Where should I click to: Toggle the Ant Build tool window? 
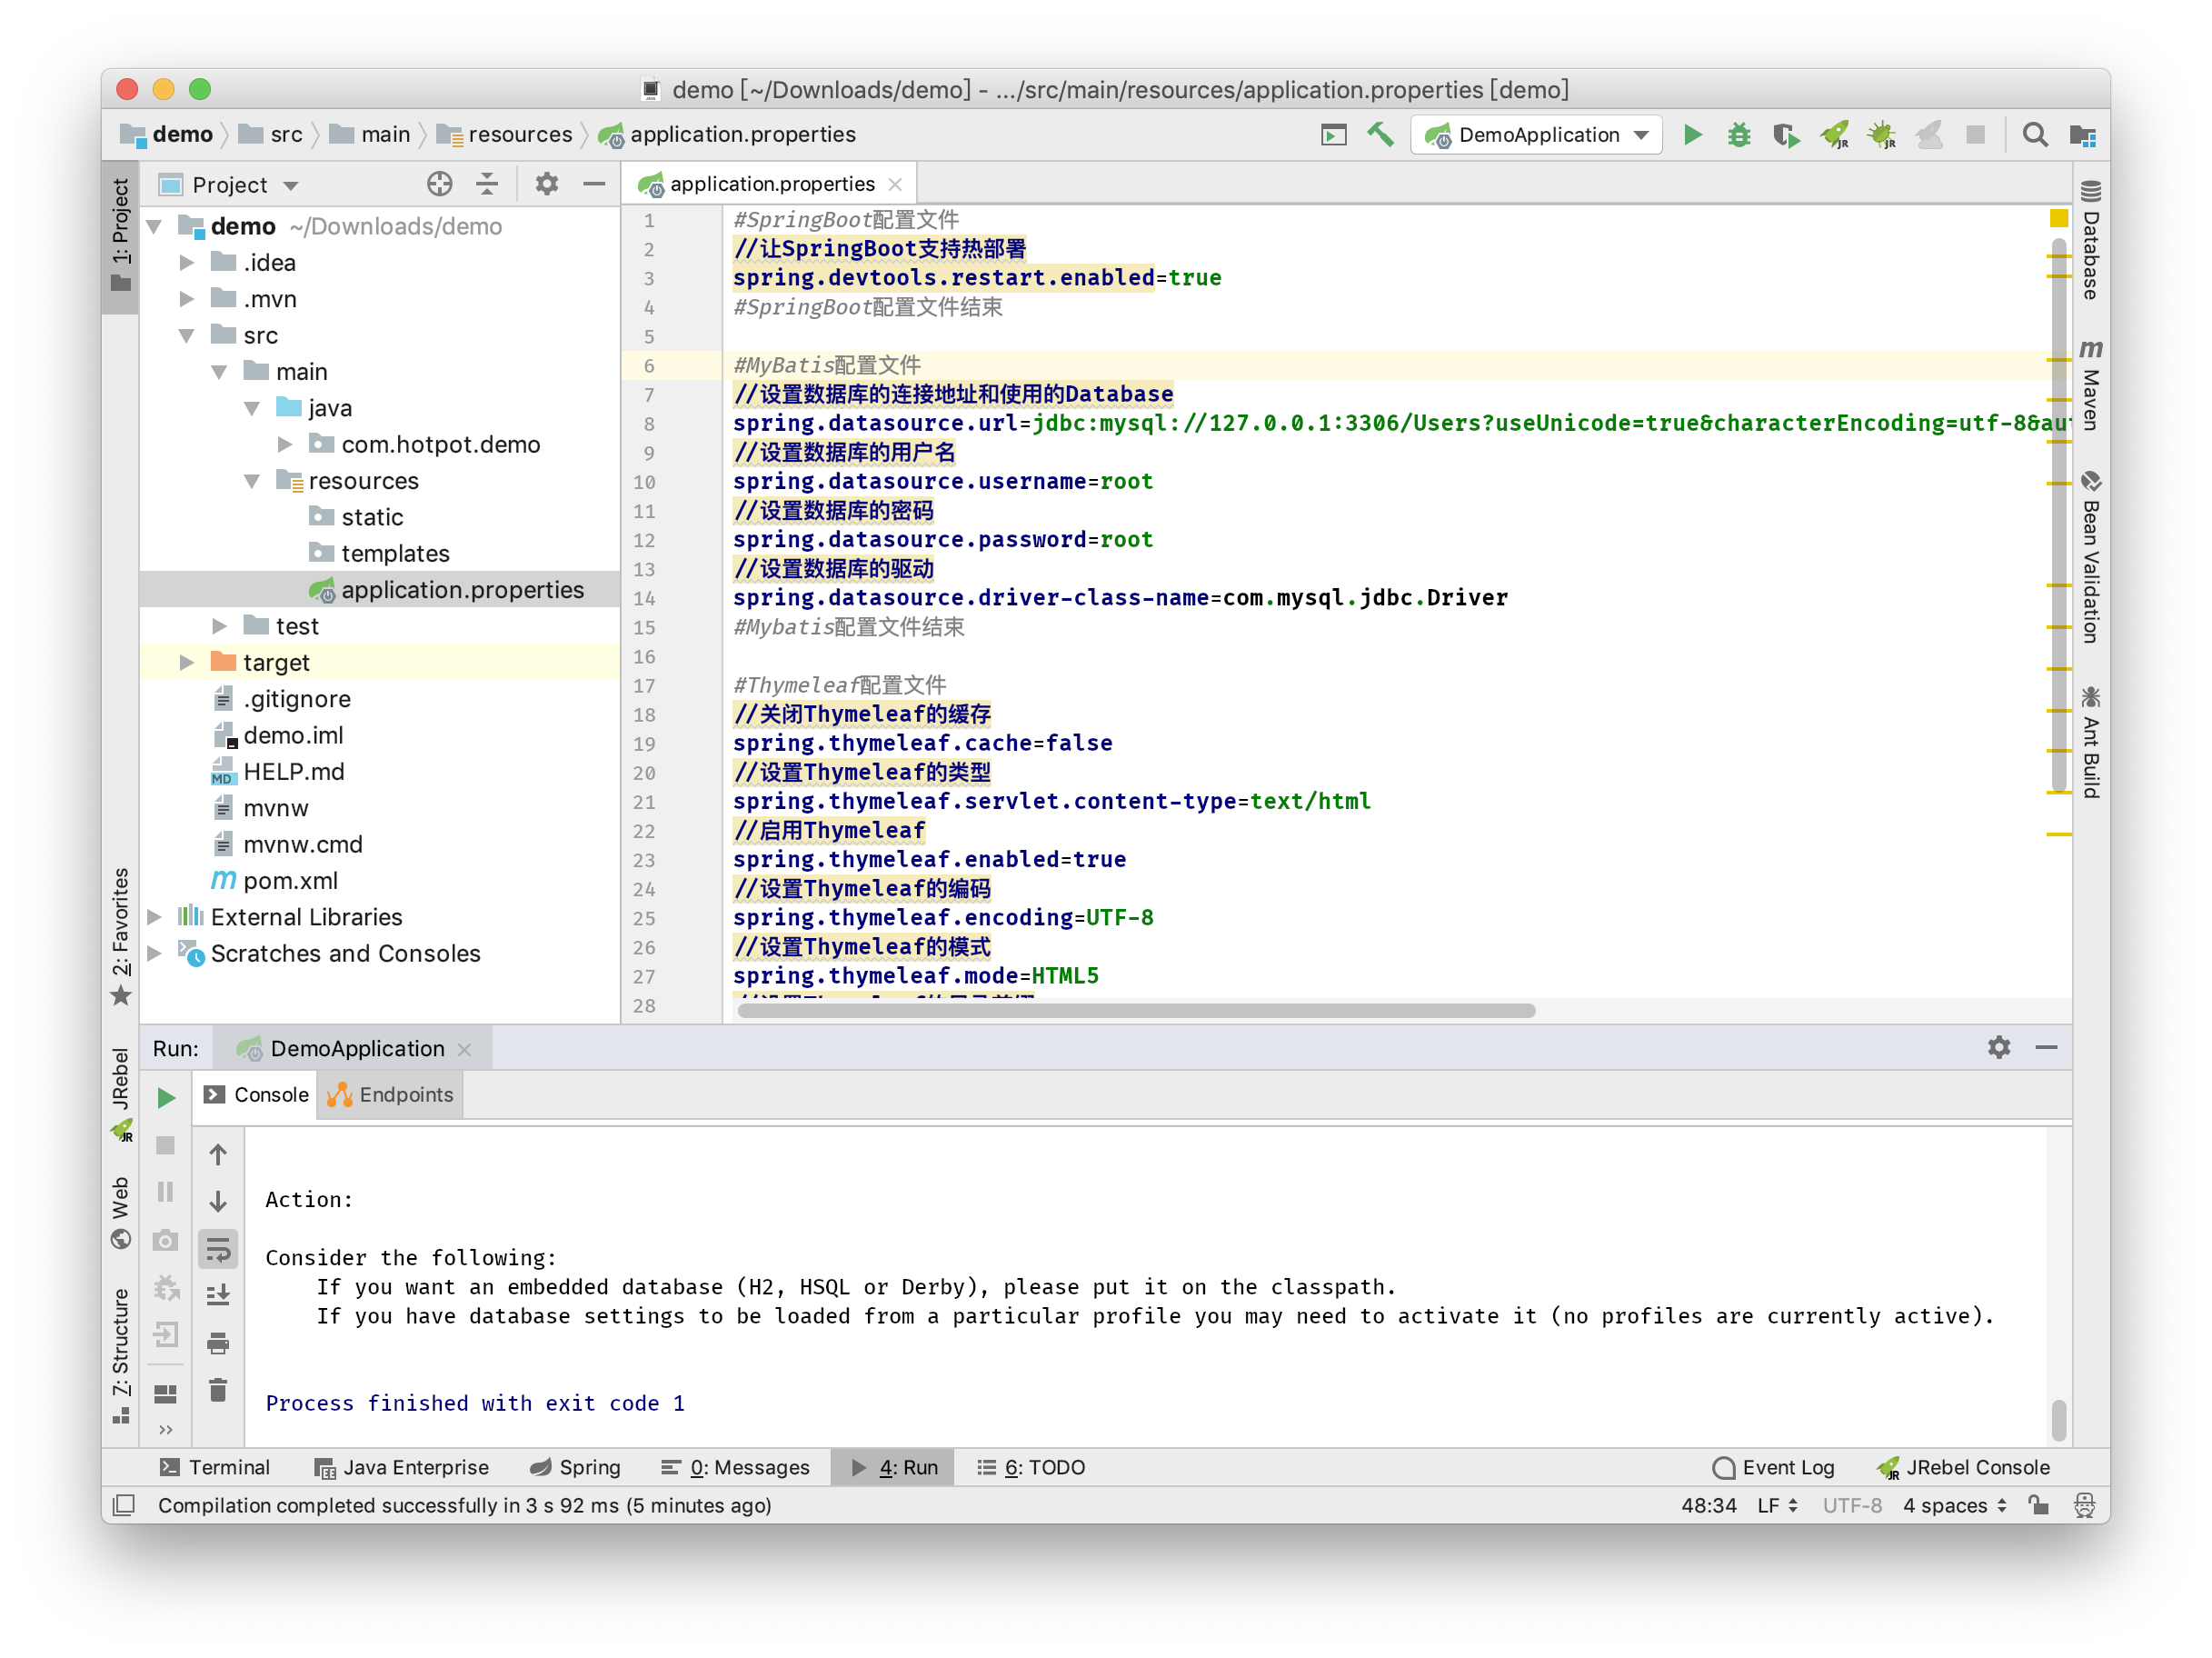2090,741
